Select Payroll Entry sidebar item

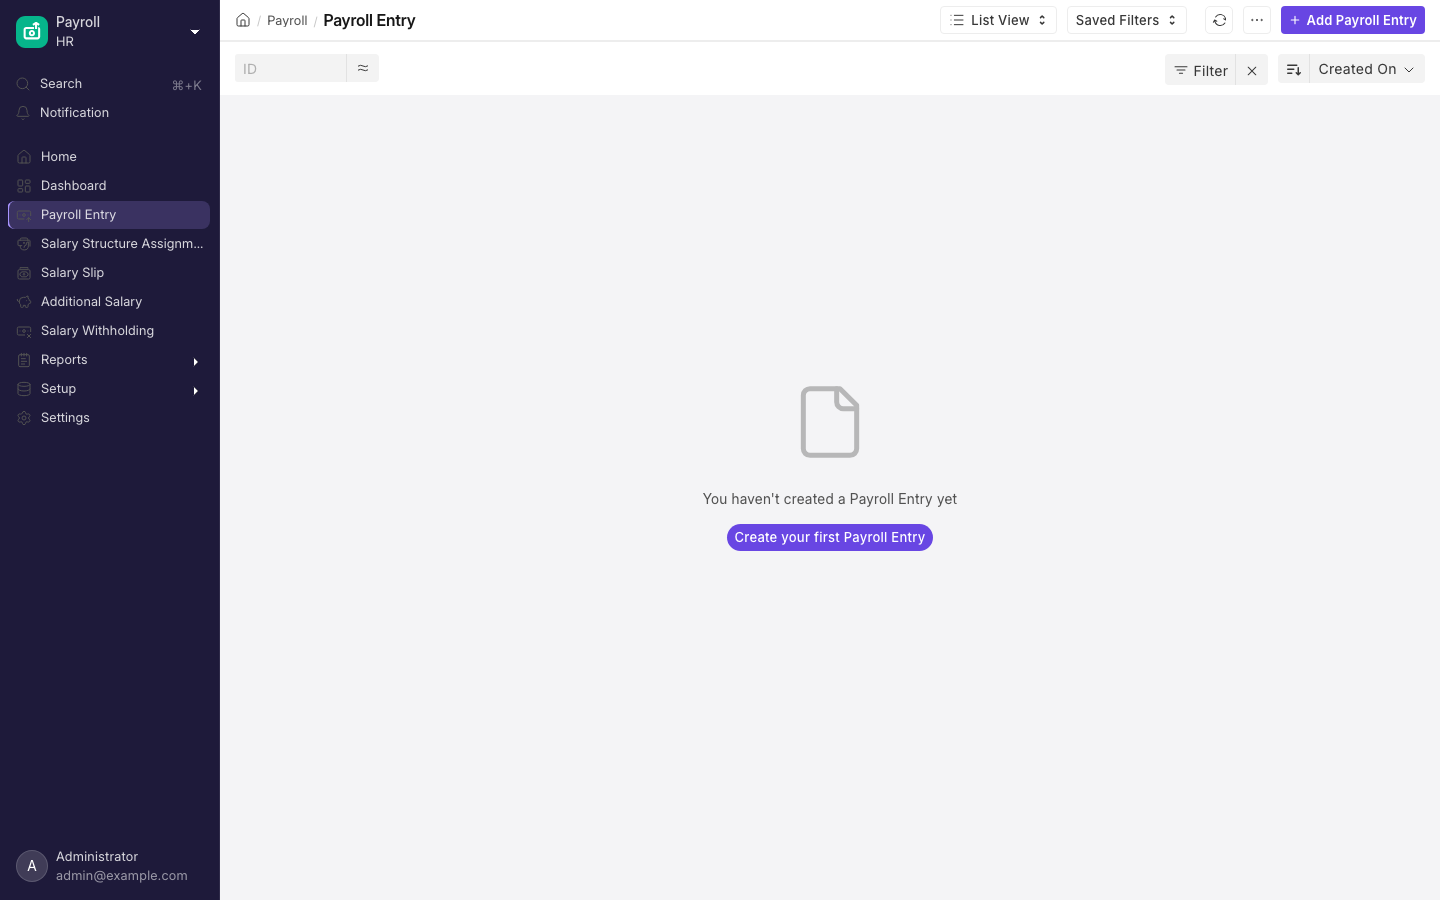(110, 215)
